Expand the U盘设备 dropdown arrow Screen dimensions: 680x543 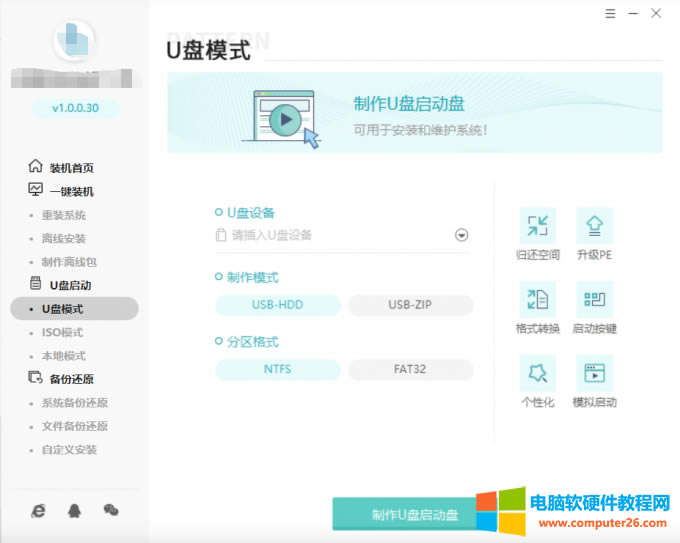click(x=461, y=235)
